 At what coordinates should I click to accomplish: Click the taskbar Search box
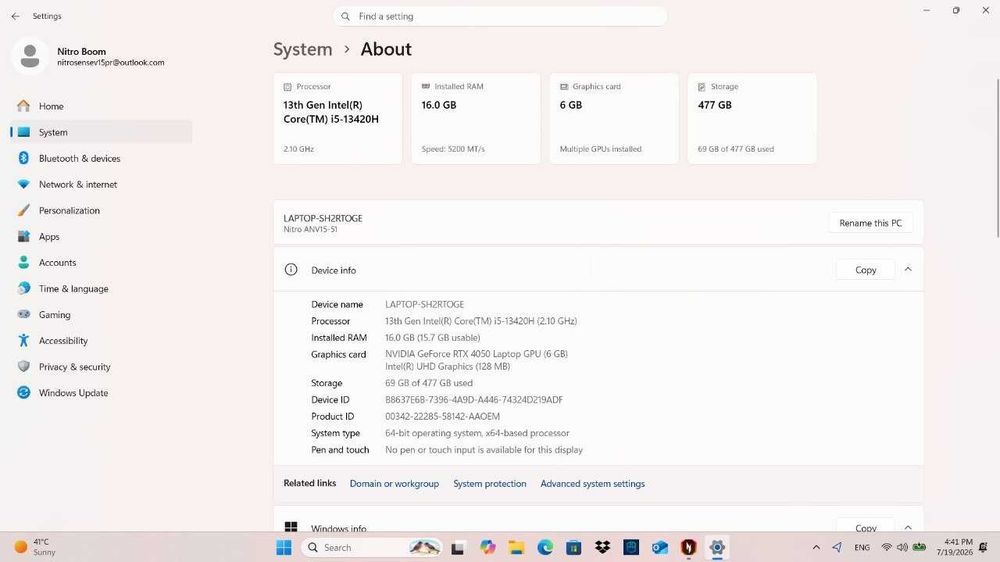tap(372, 547)
